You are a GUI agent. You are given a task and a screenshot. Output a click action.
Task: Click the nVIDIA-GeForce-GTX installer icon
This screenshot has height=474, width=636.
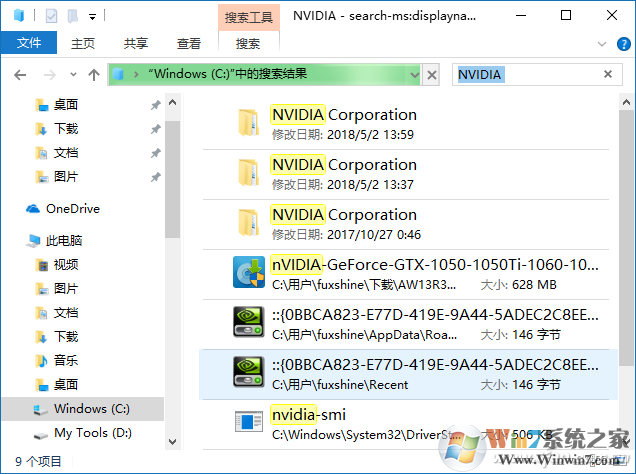tap(249, 272)
